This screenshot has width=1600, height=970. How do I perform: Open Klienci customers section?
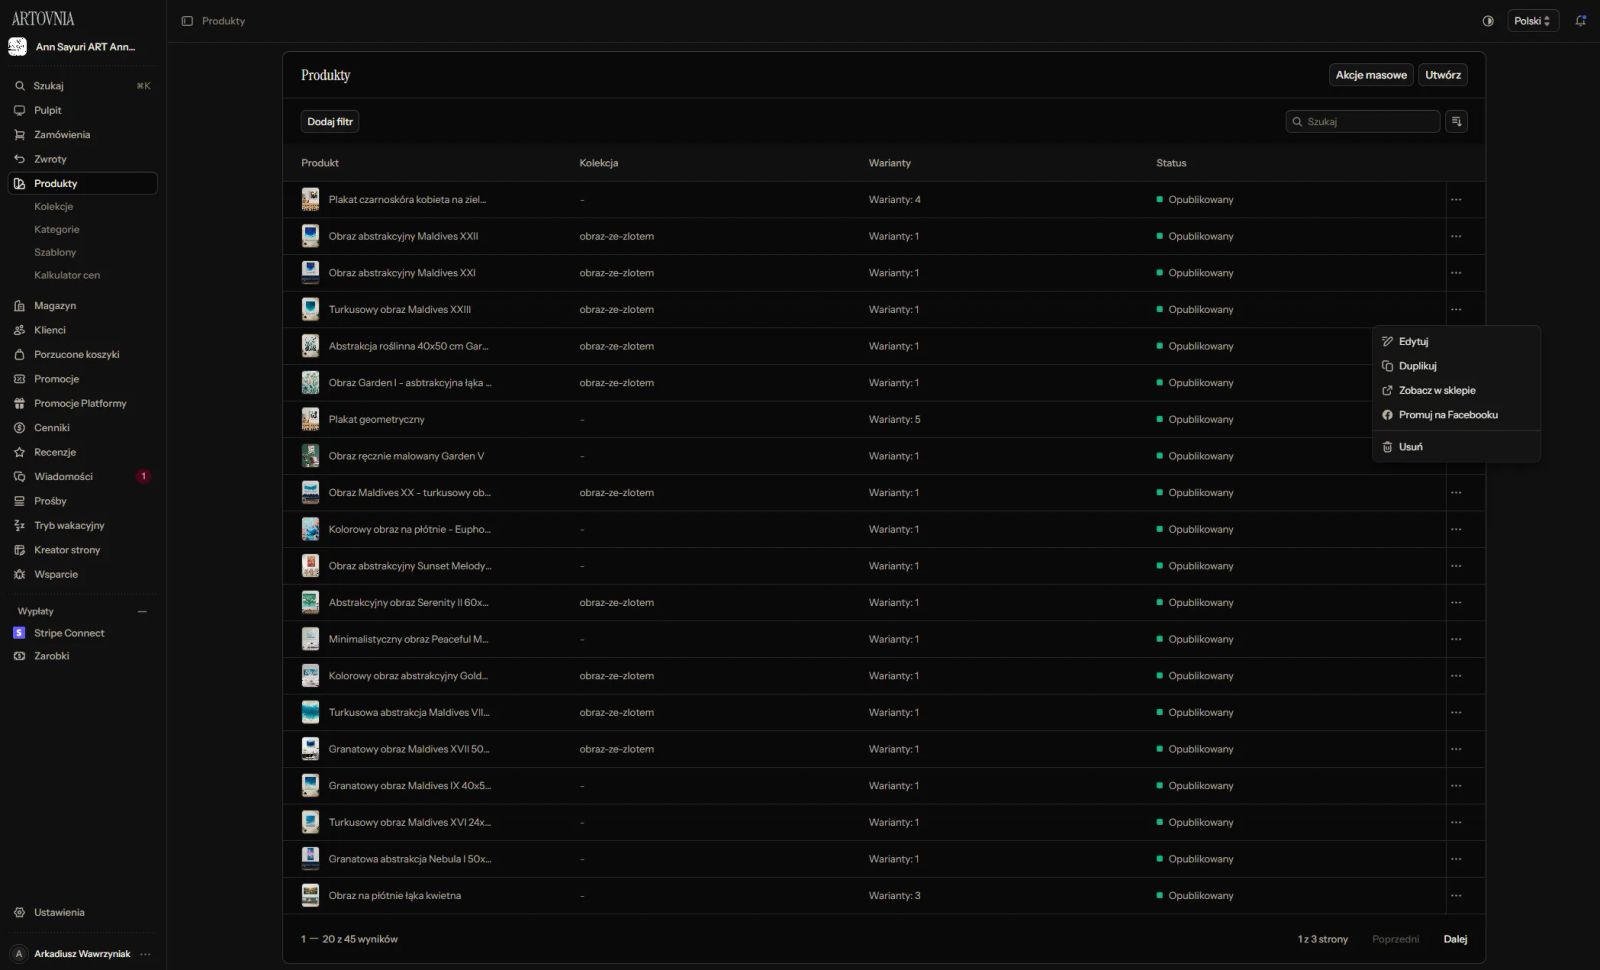82,330
